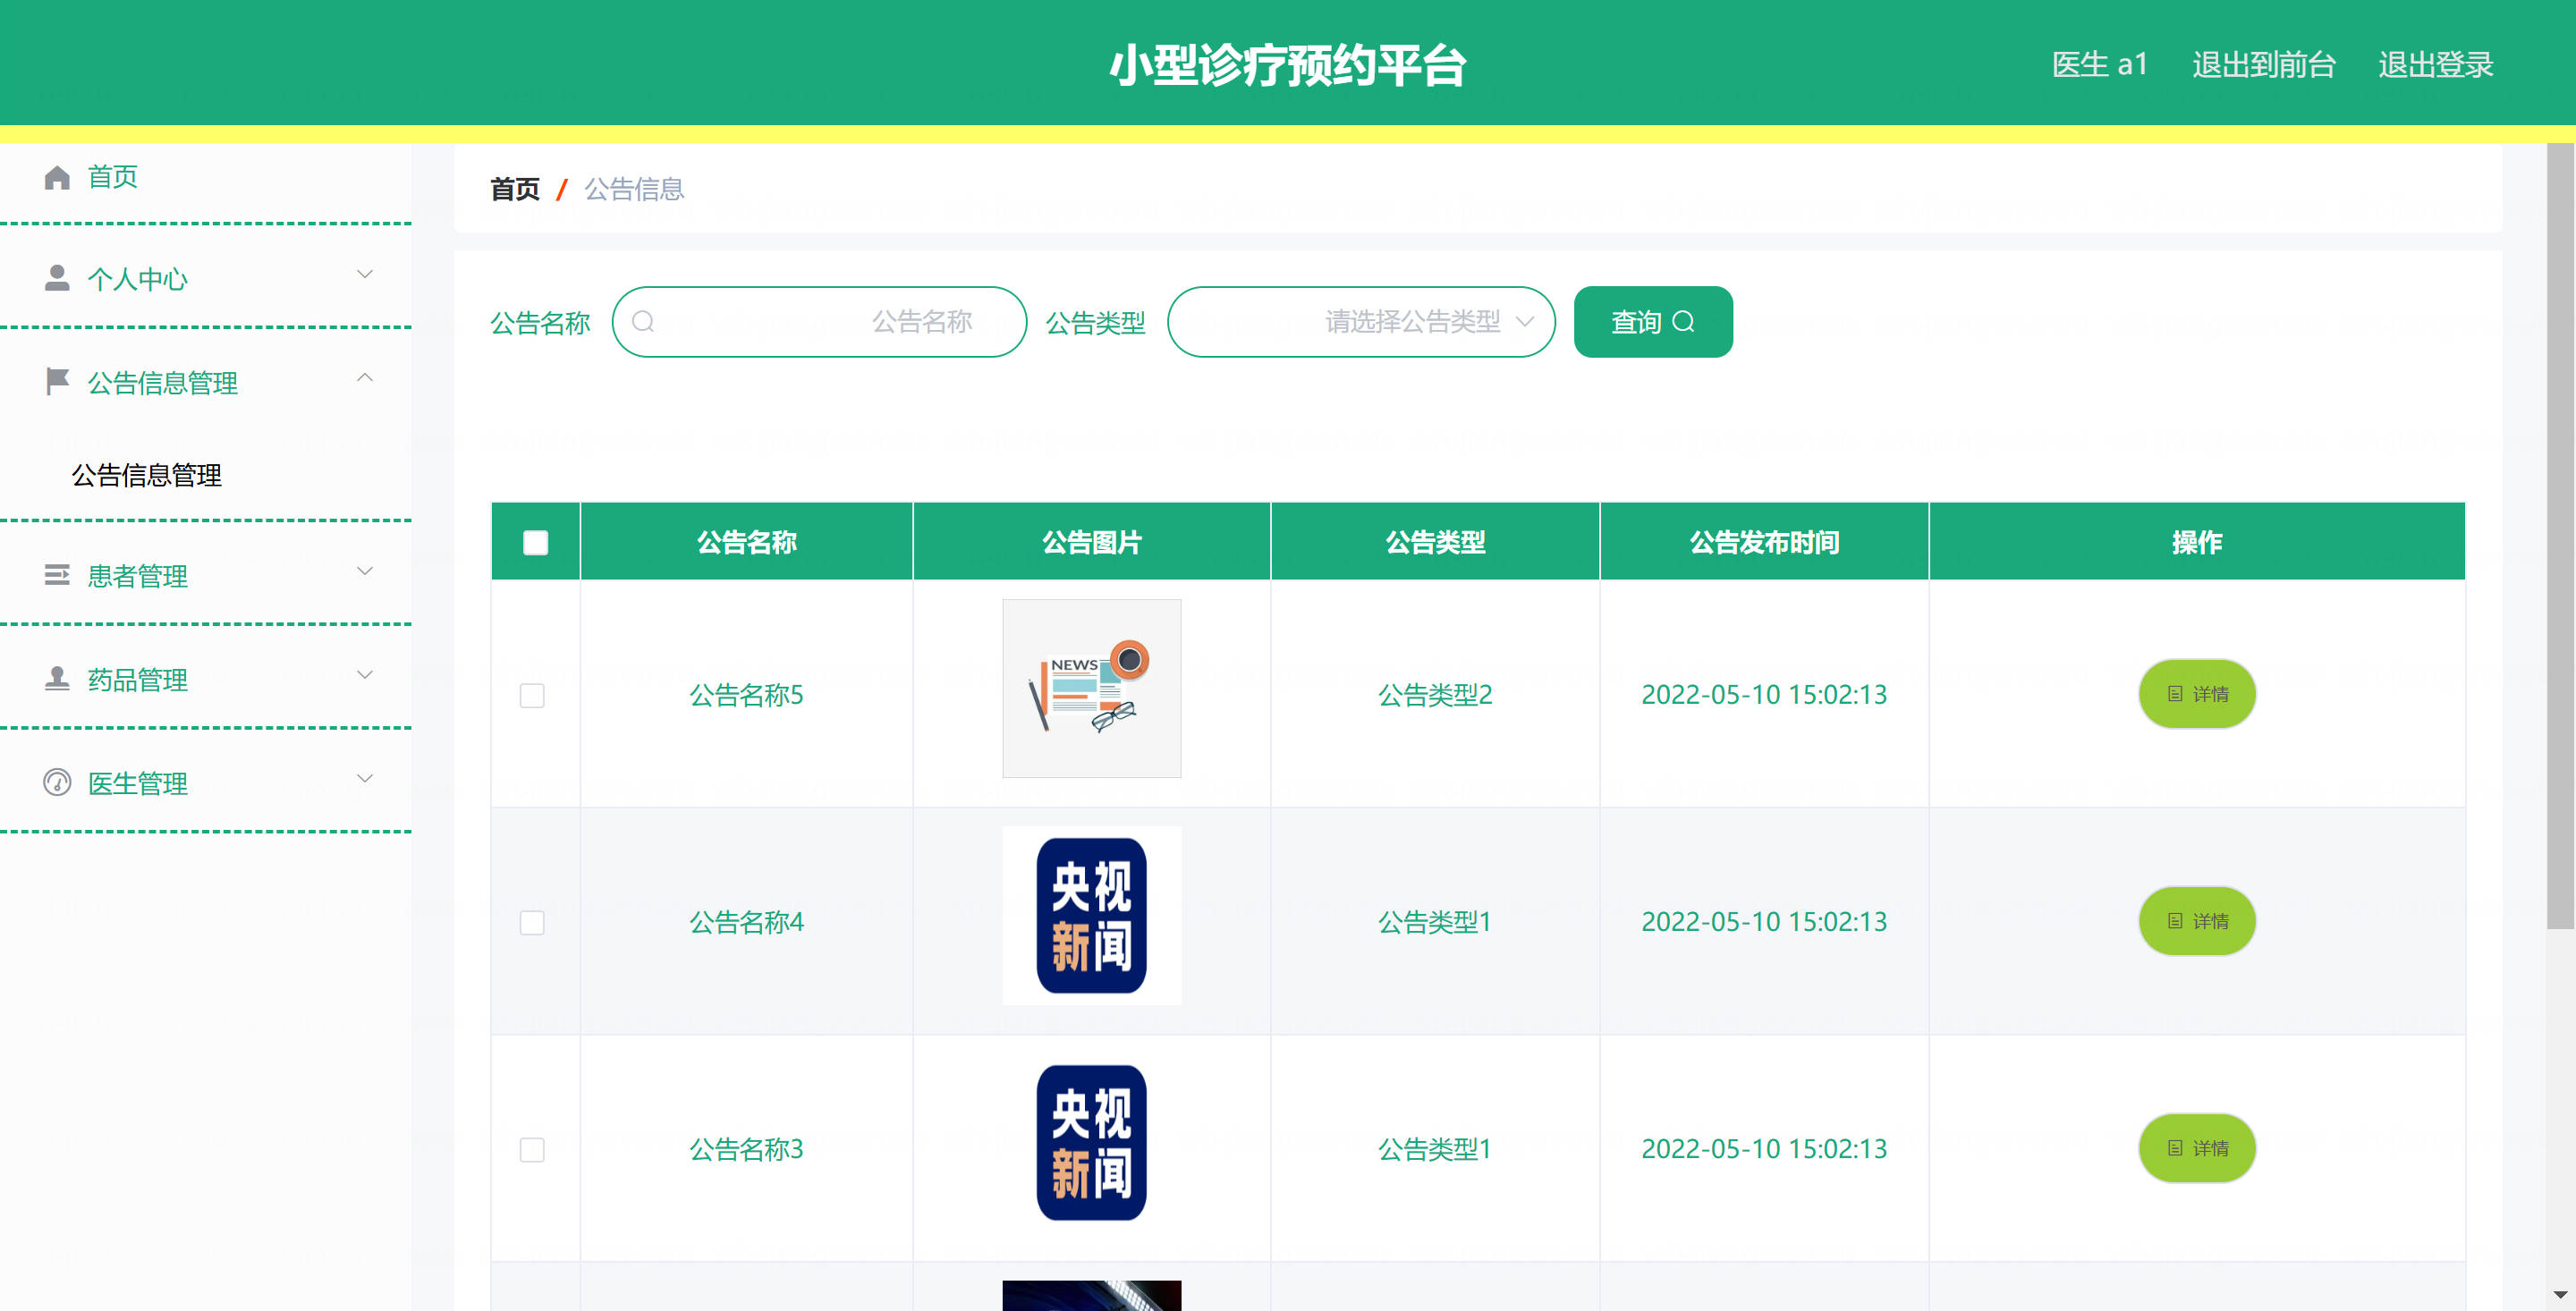Click the flag icon beside 公告信息管理
2576x1311 pixels.
point(57,381)
